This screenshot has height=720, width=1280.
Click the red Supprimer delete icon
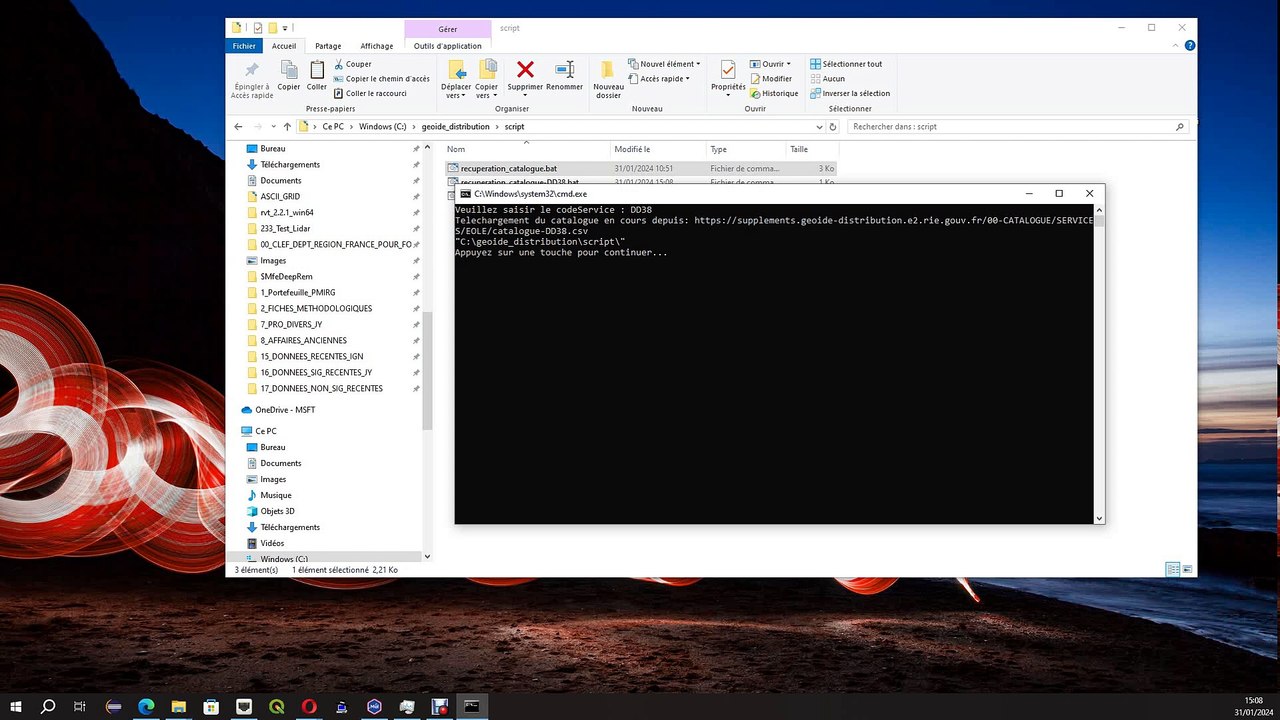525,69
